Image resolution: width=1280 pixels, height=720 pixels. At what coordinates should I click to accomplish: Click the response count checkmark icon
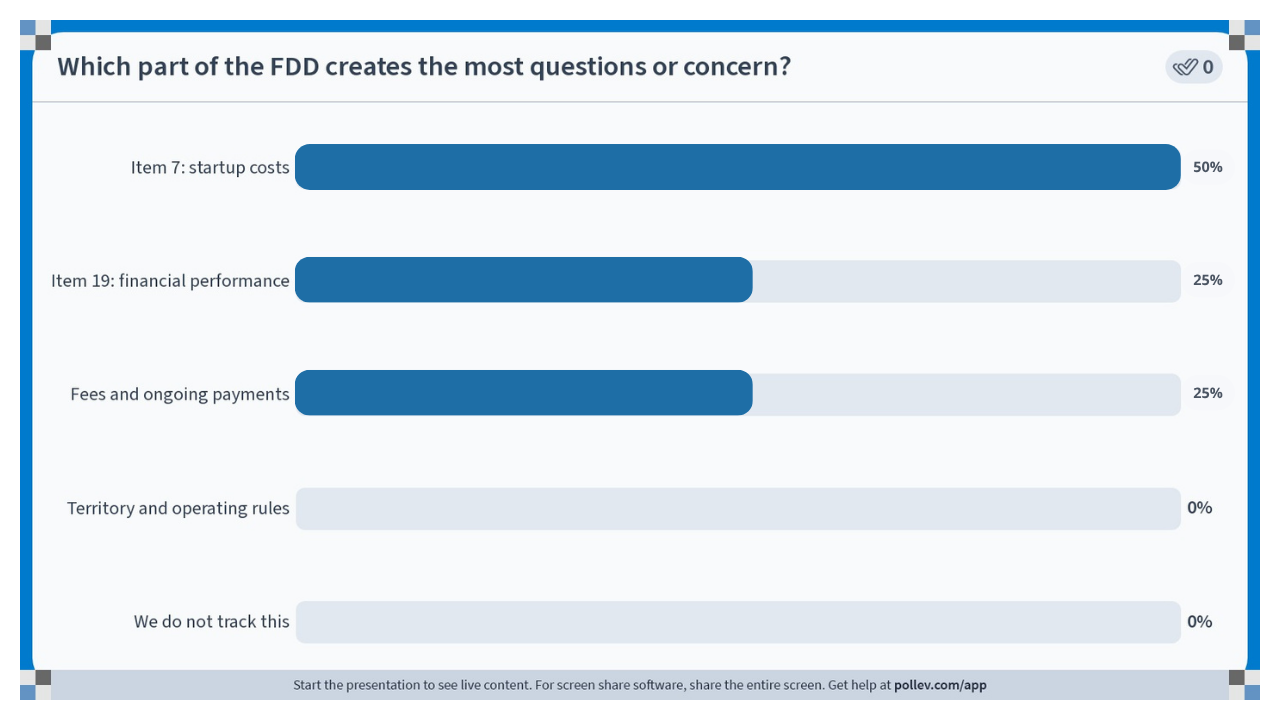[x=1185, y=67]
